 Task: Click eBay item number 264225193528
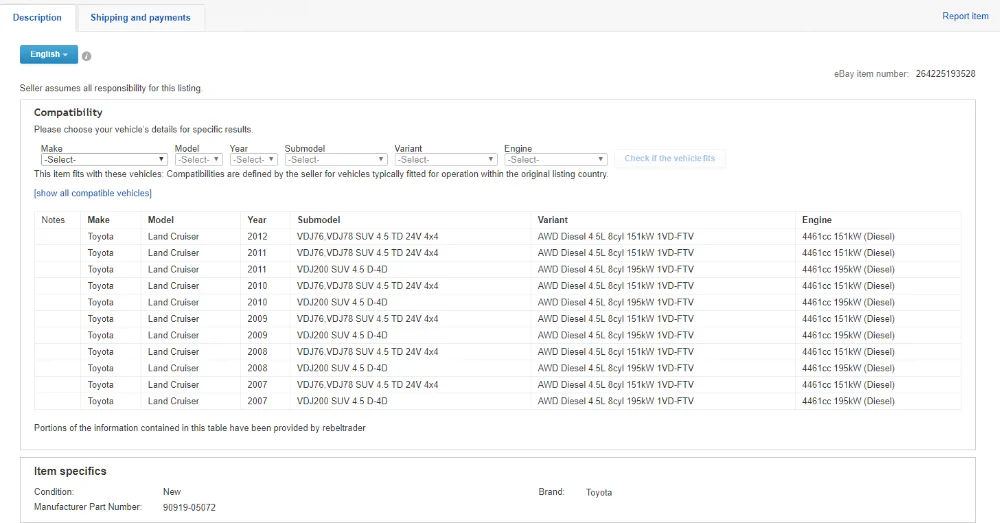click(x=945, y=74)
